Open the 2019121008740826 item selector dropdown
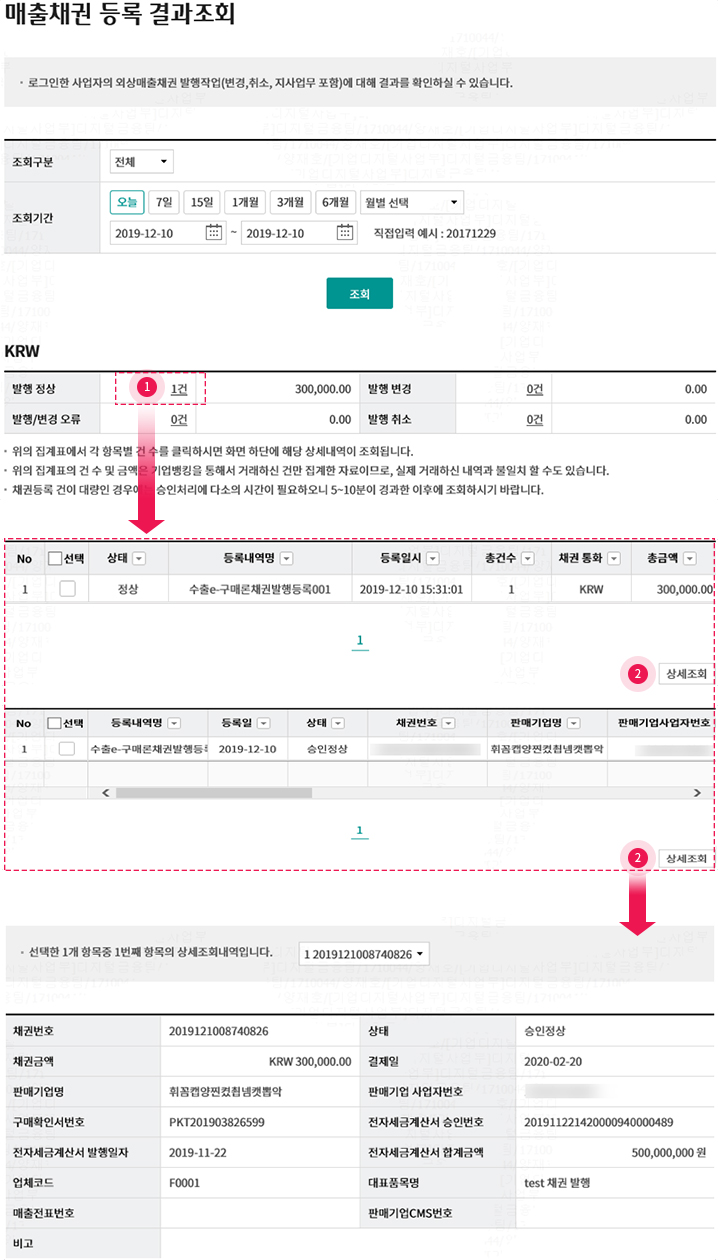 (364, 954)
